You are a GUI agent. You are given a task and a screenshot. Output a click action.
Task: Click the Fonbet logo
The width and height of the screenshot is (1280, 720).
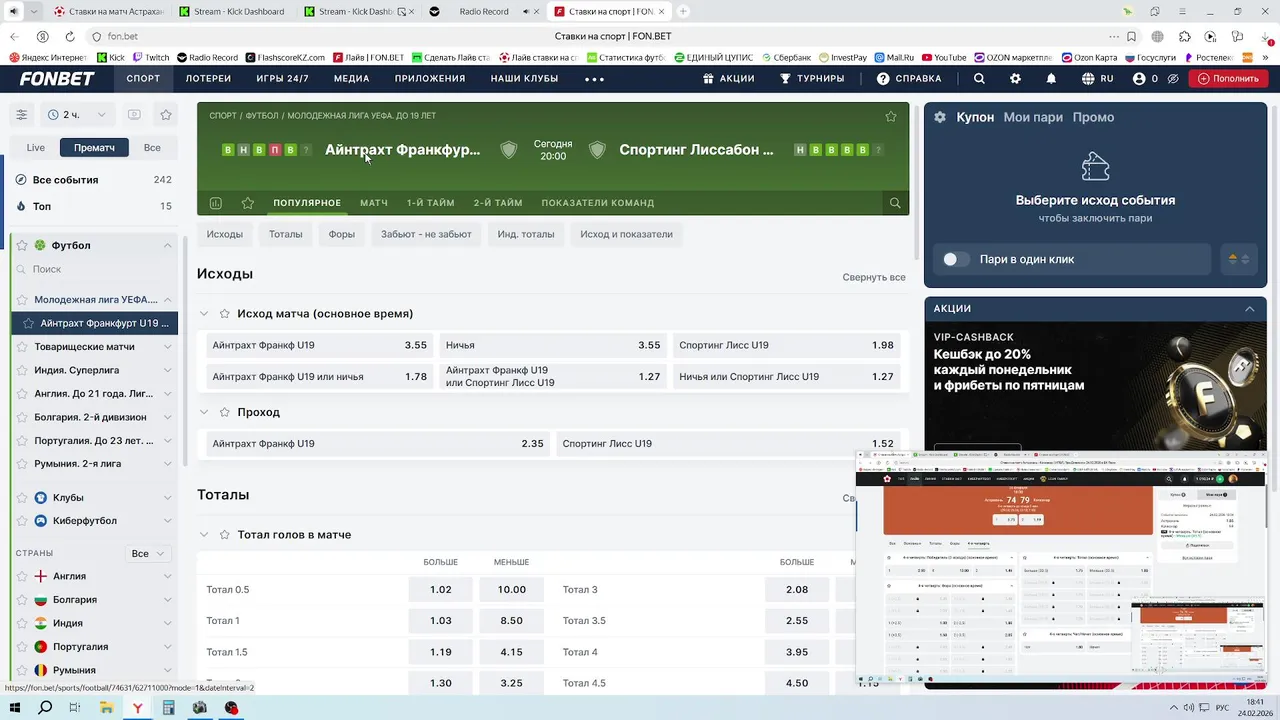tap(57, 78)
